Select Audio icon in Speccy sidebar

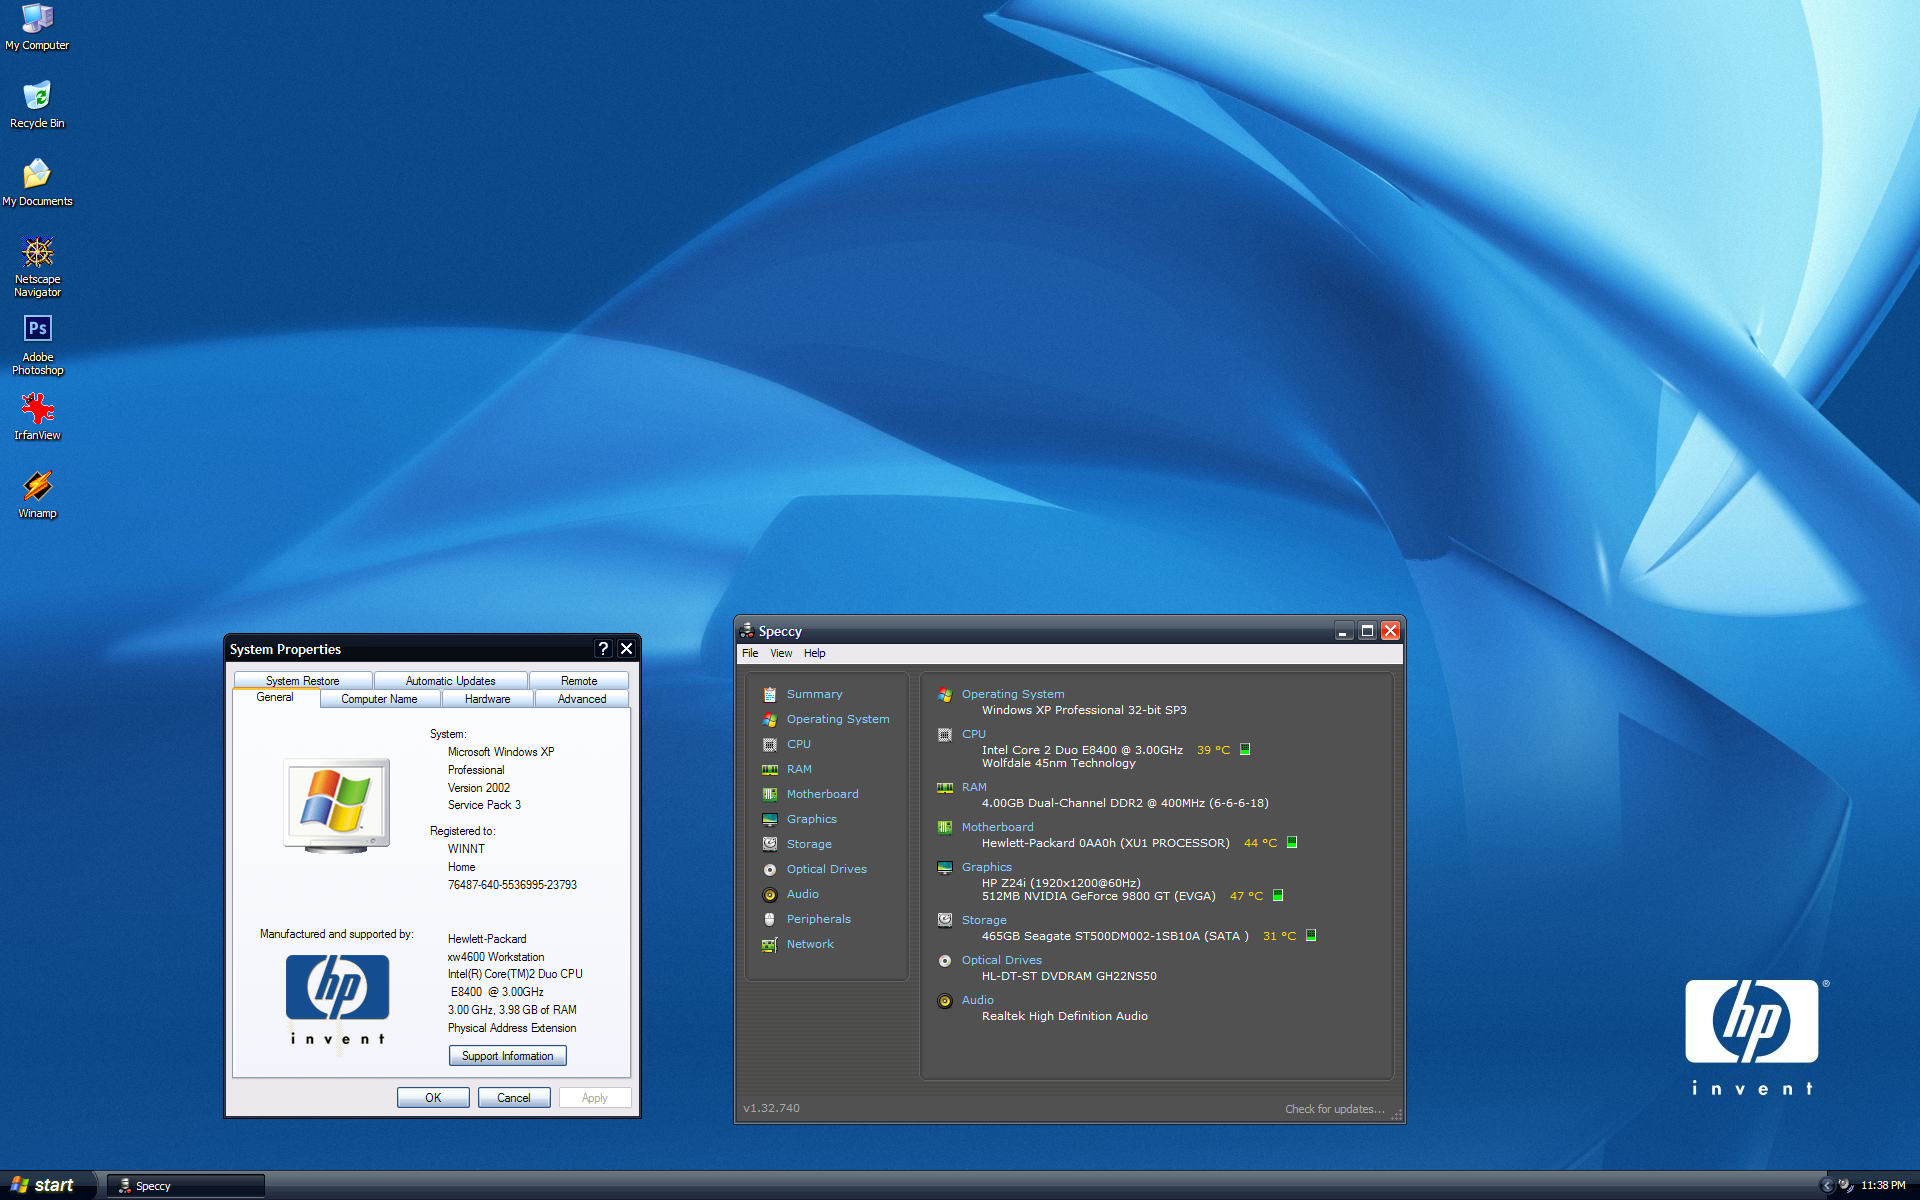[770, 894]
